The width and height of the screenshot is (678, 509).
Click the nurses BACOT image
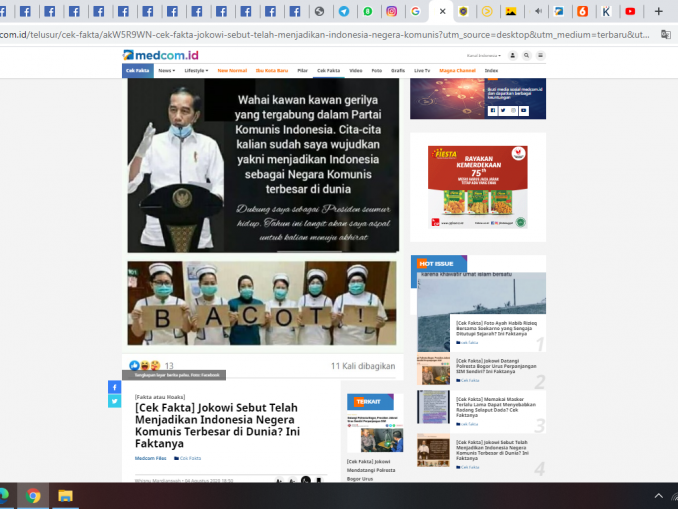click(x=262, y=303)
